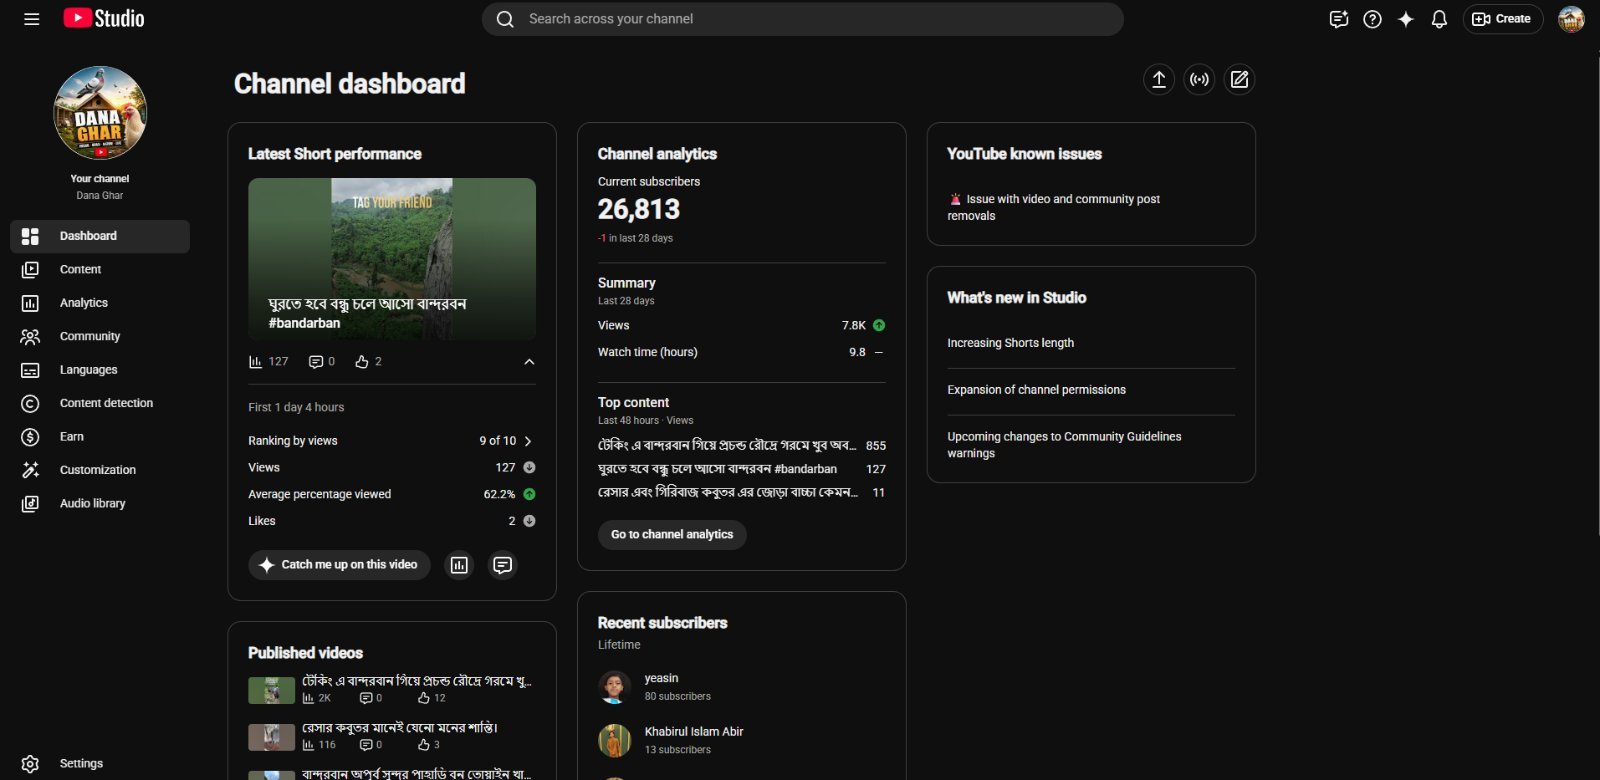
Task: Open Settings at the sidebar bottom
Action: pos(100,763)
